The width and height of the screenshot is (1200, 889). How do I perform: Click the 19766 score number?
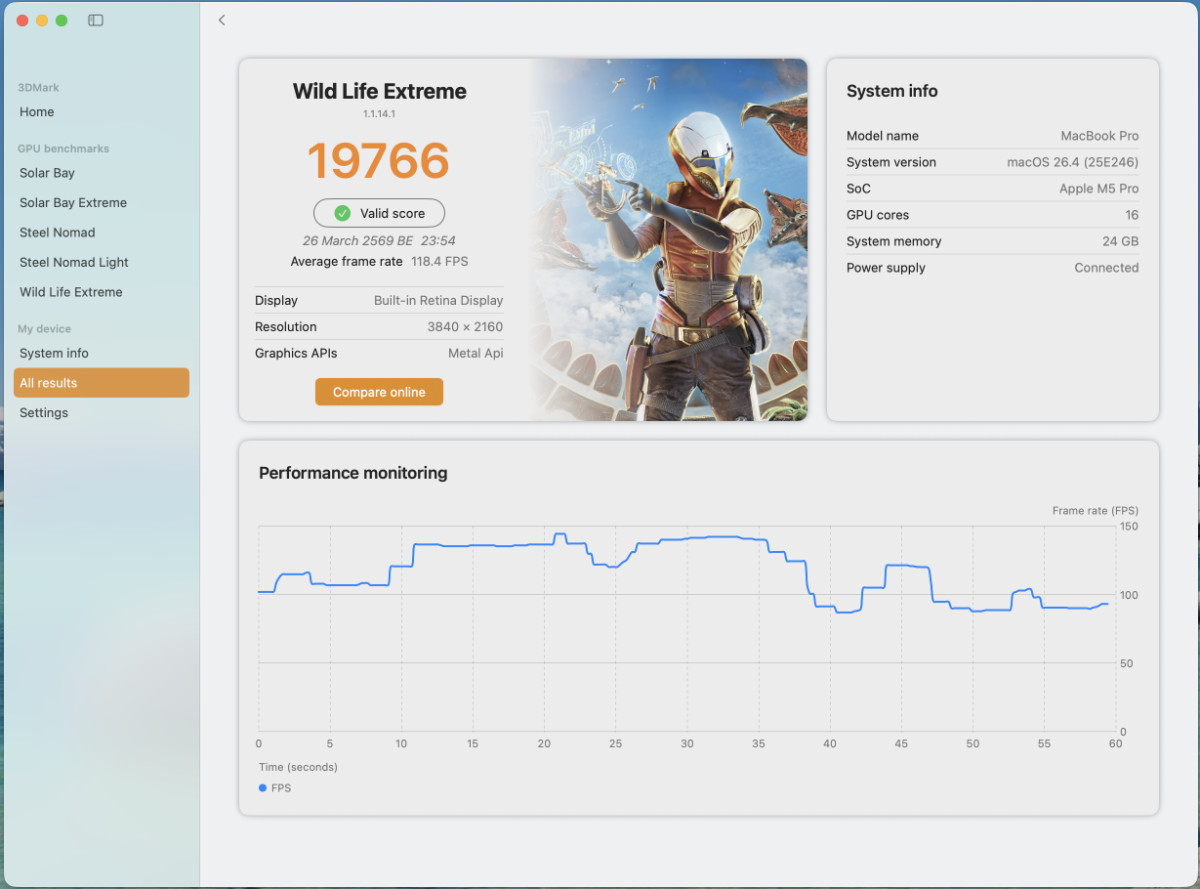[378, 161]
